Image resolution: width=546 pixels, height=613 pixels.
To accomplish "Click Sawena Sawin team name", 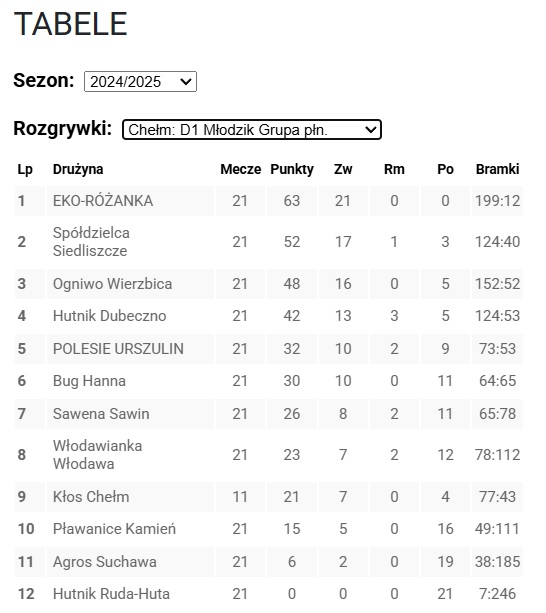I will (x=101, y=414).
